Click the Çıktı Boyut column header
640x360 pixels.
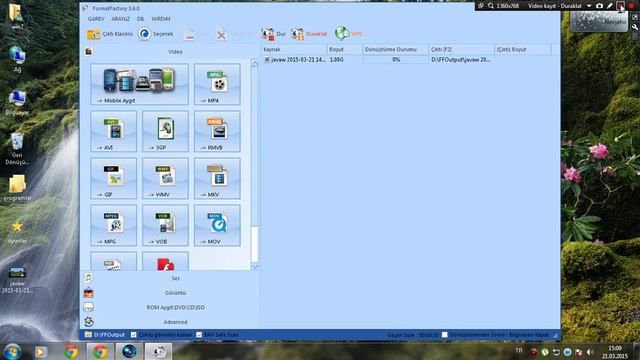tap(523, 49)
